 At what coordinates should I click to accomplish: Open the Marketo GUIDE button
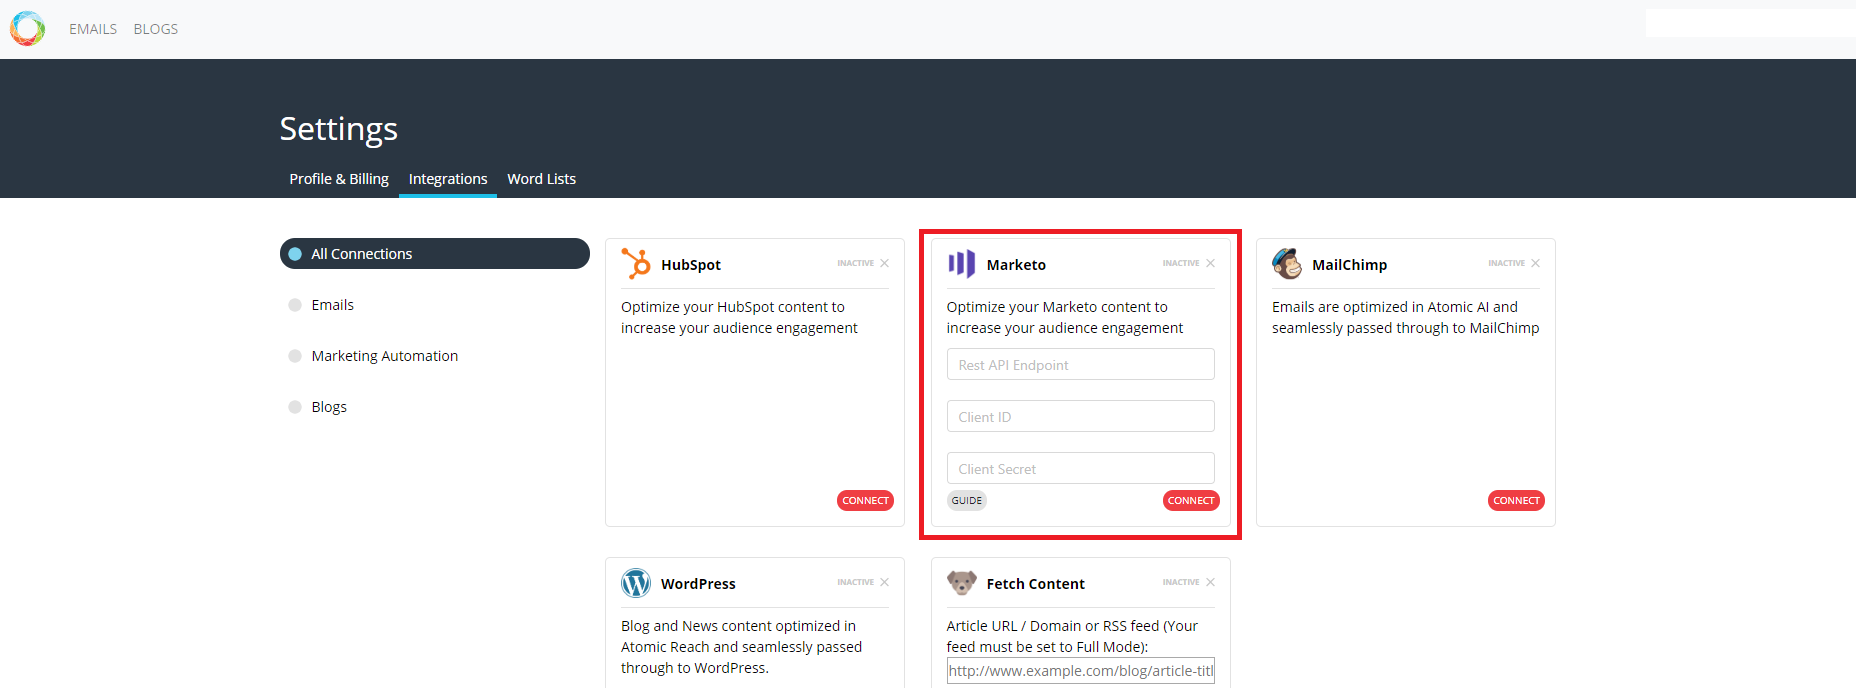click(x=967, y=501)
